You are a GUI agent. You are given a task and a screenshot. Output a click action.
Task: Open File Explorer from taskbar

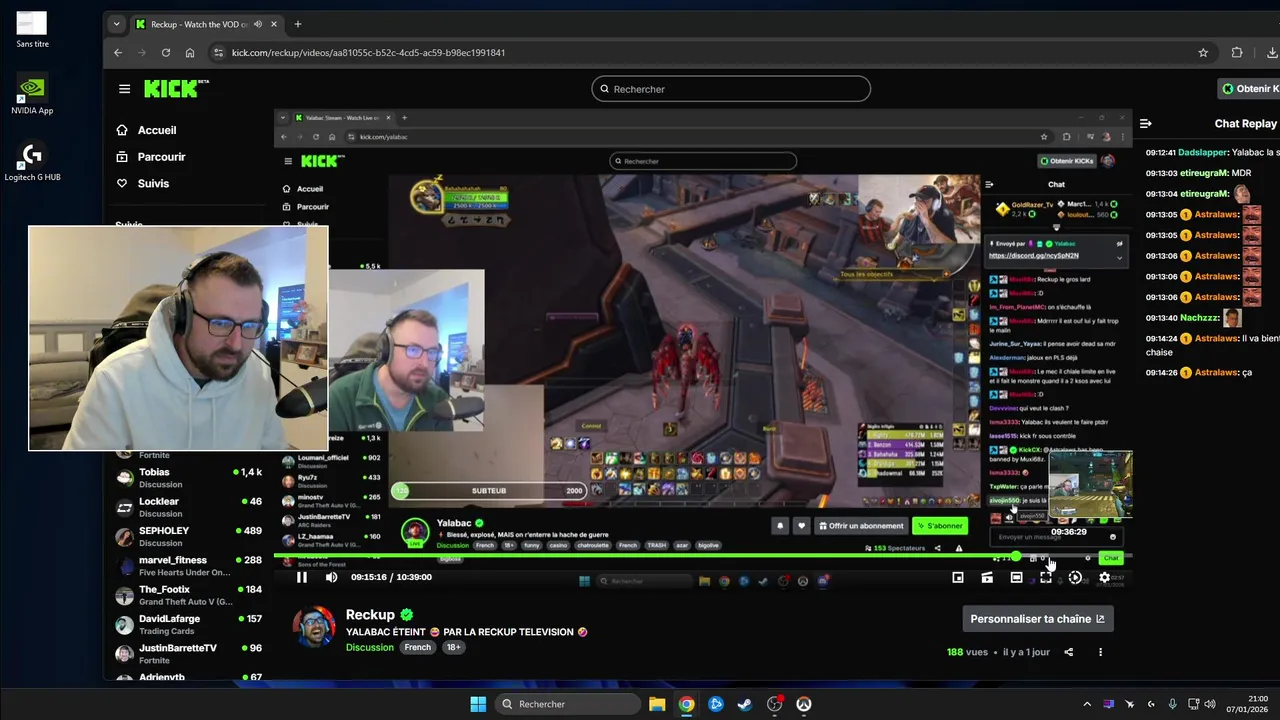point(657,704)
